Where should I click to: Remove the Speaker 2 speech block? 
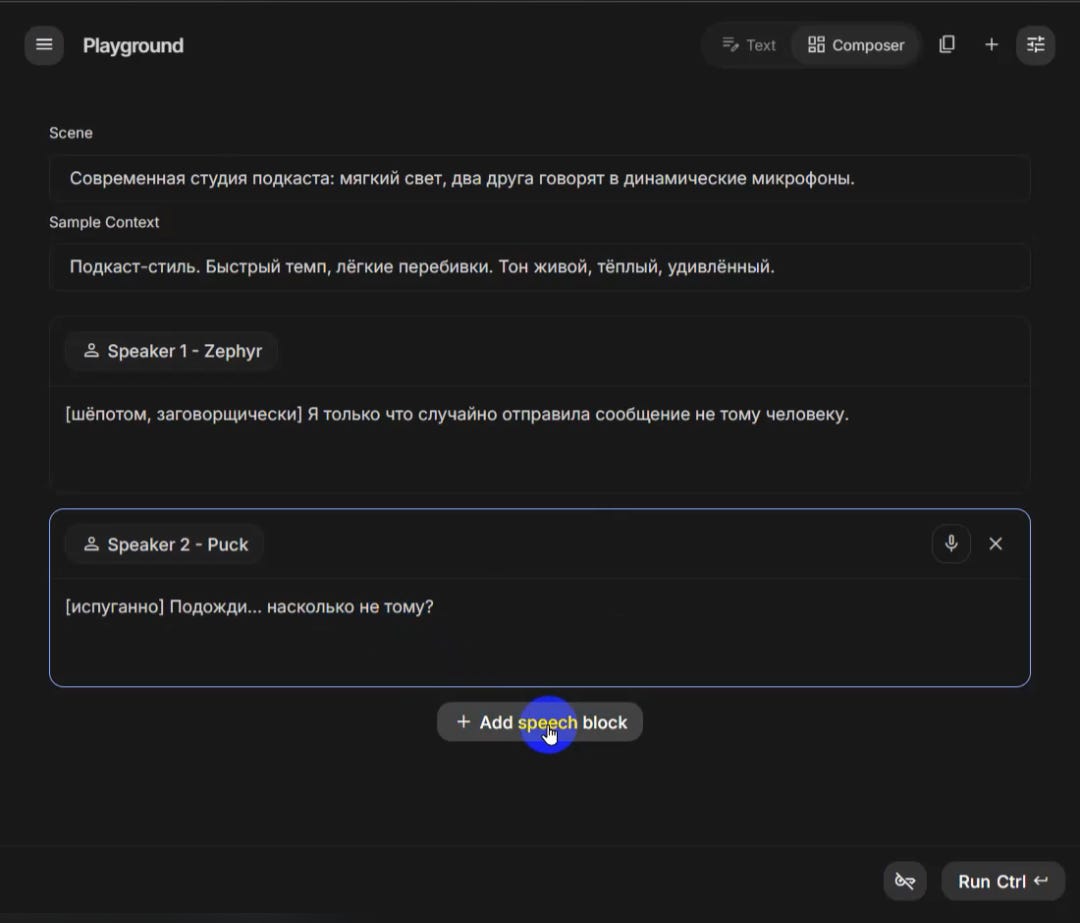click(x=995, y=544)
